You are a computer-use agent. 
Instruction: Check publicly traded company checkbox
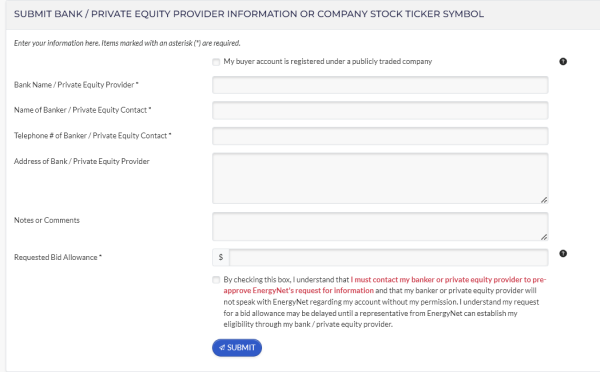(x=216, y=62)
